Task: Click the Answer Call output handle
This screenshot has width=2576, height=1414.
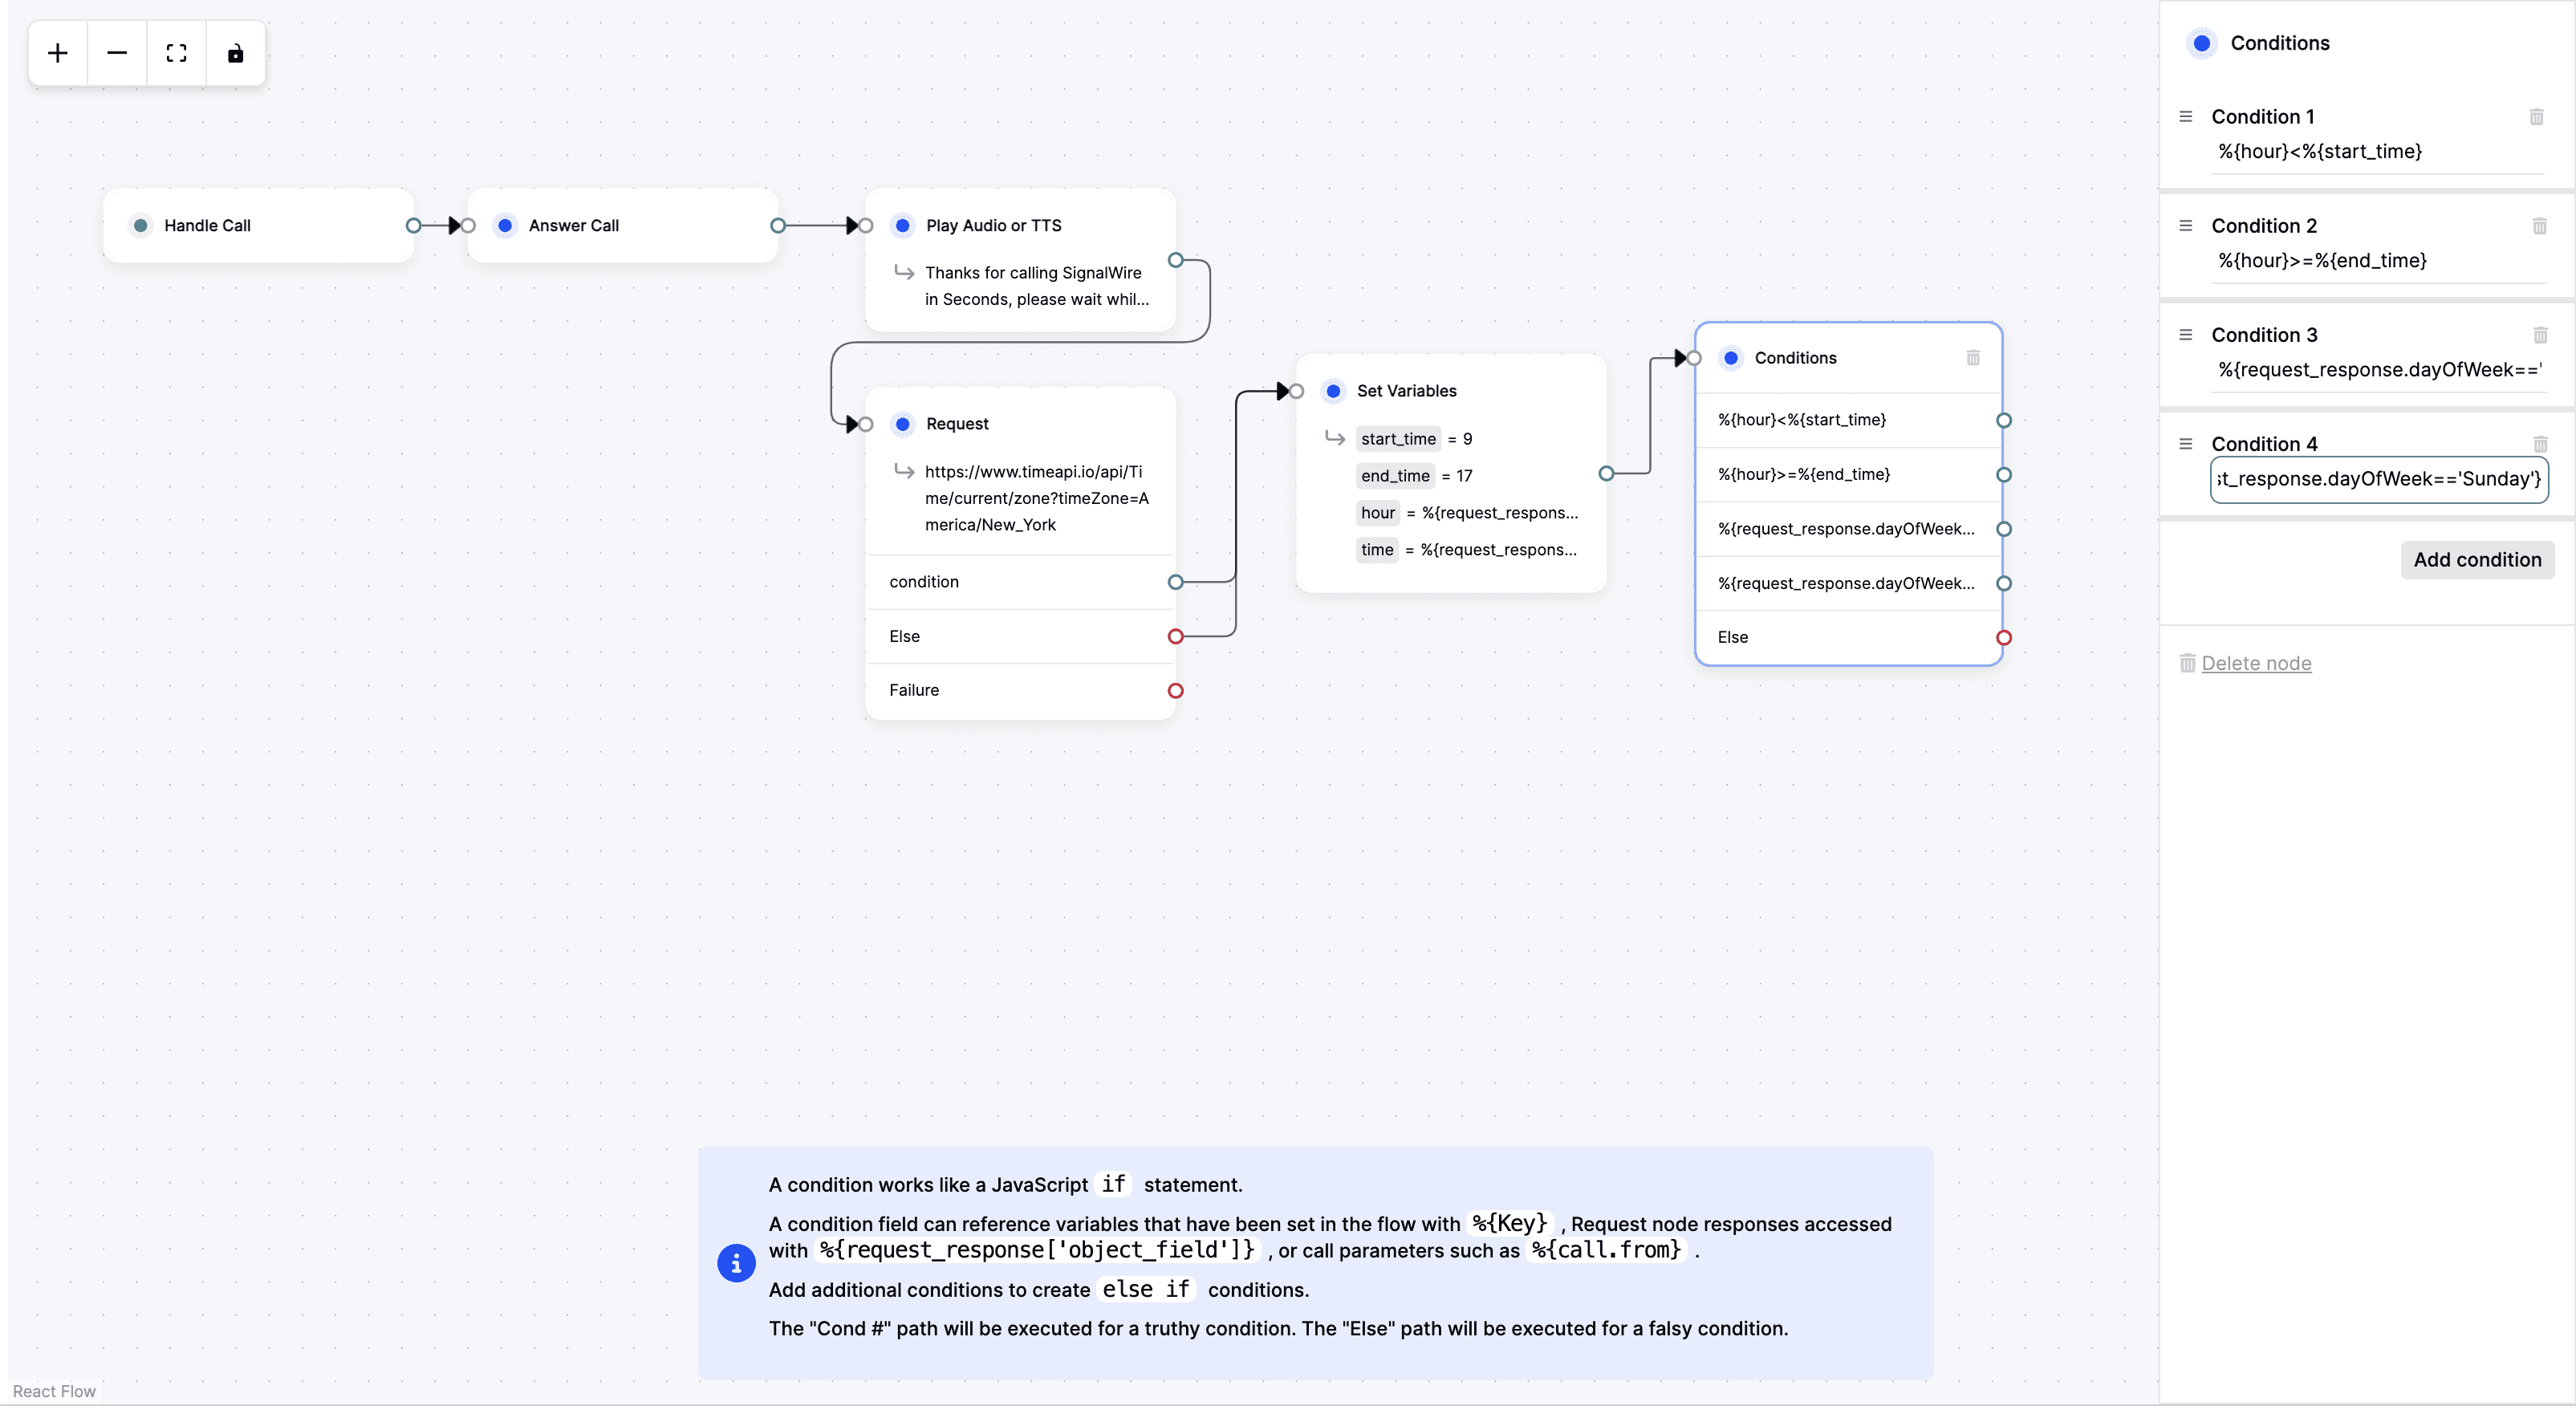Action: 778,226
